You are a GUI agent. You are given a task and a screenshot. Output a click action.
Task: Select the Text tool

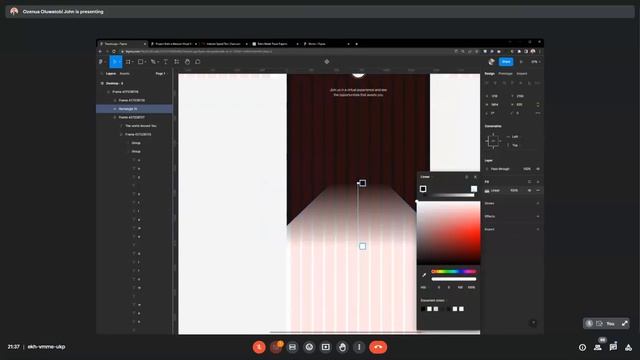click(166, 62)
